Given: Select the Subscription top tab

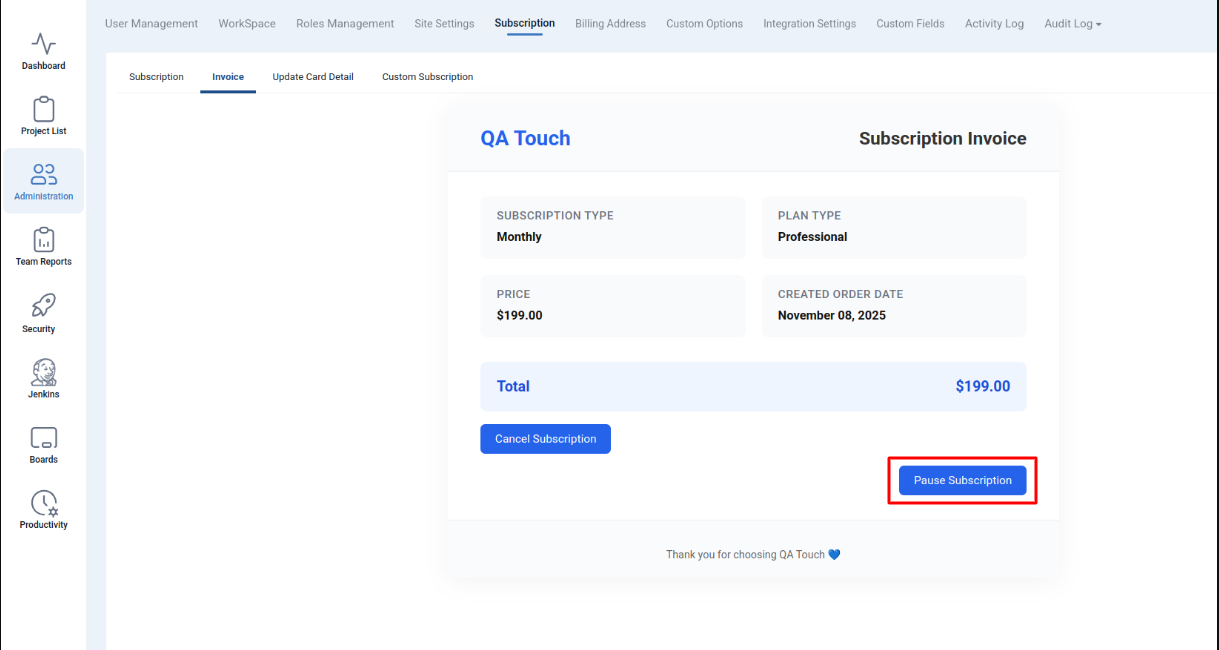Looking at the screenshot, I should point(524,23).
